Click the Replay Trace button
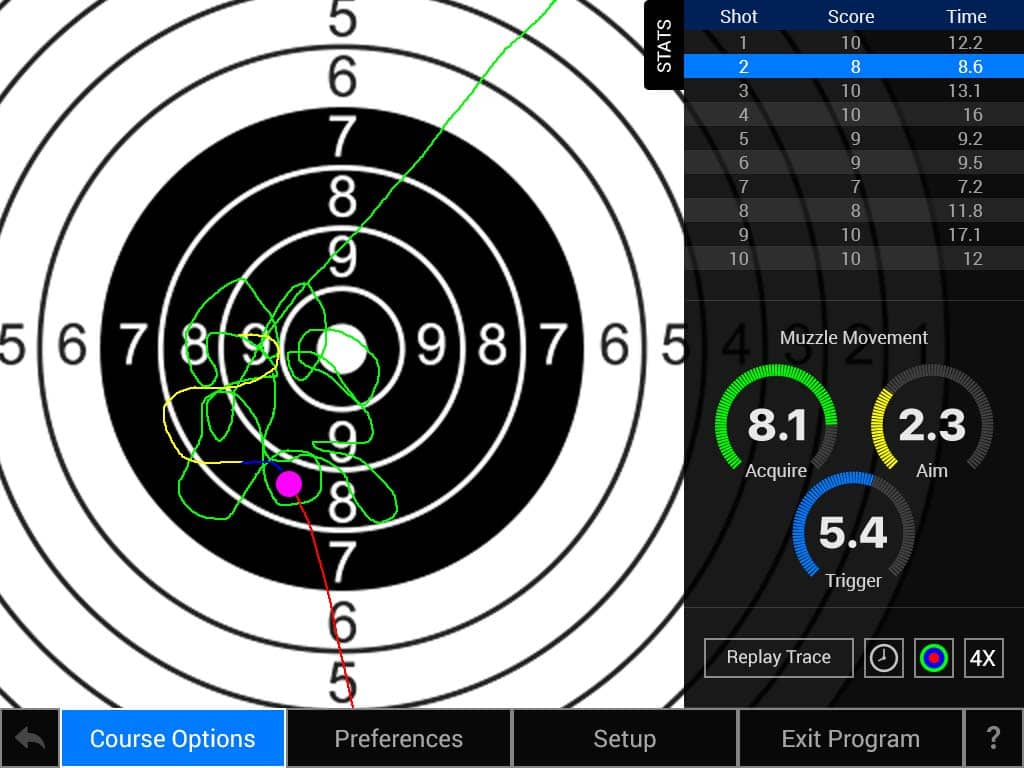 tap(778, 658)
